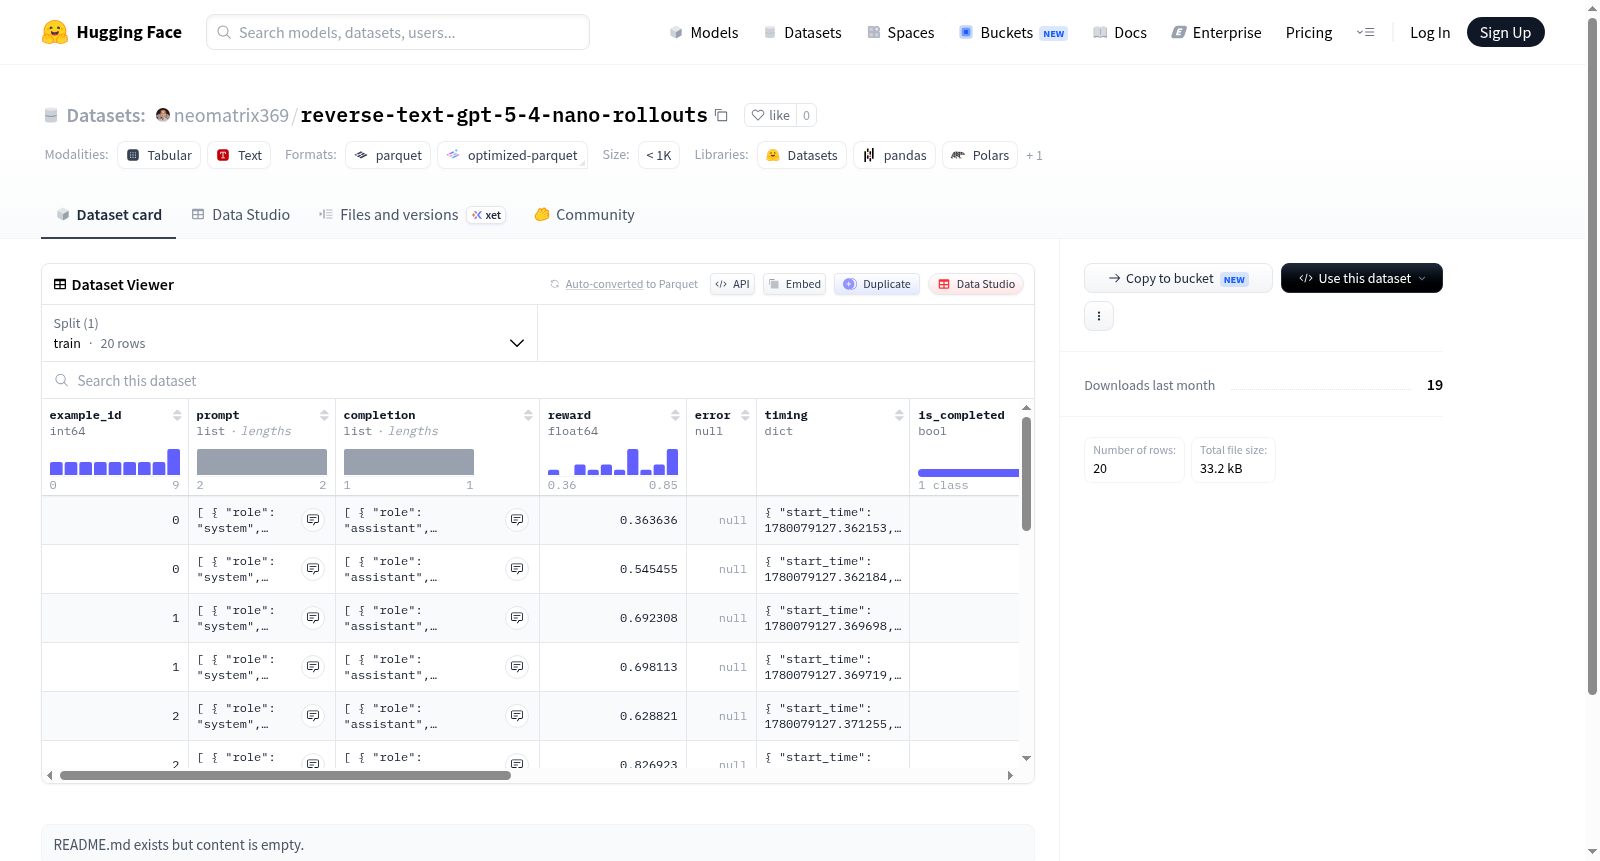The image size is (1600, 861).
Task: Open prompt chat view for reward 0.363636 row
Action: click(313, 520)
